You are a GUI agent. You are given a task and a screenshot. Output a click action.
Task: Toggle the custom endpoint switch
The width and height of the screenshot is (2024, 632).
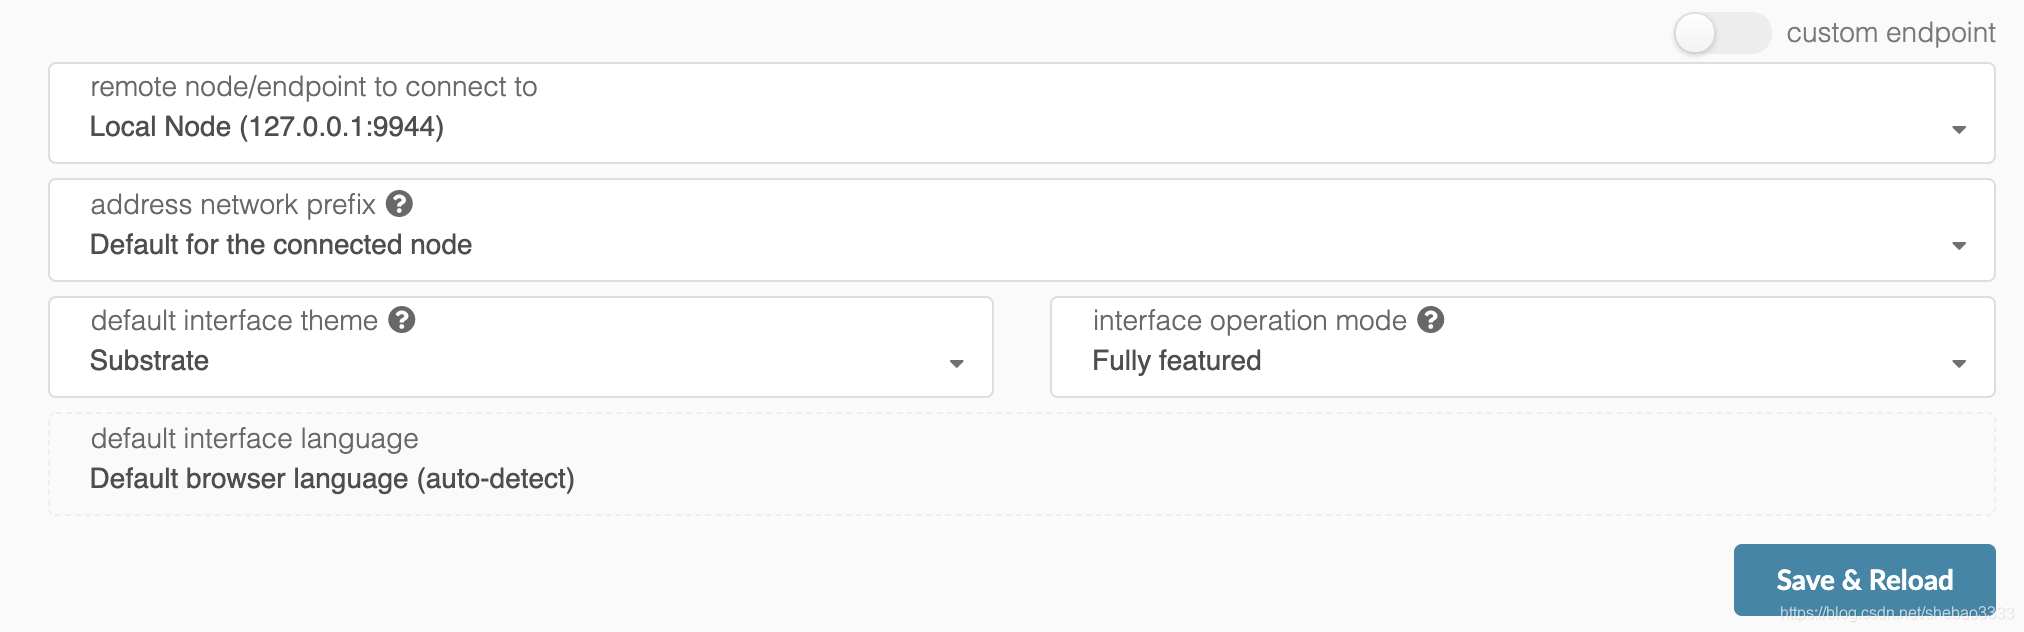[x=1722, y=33]
